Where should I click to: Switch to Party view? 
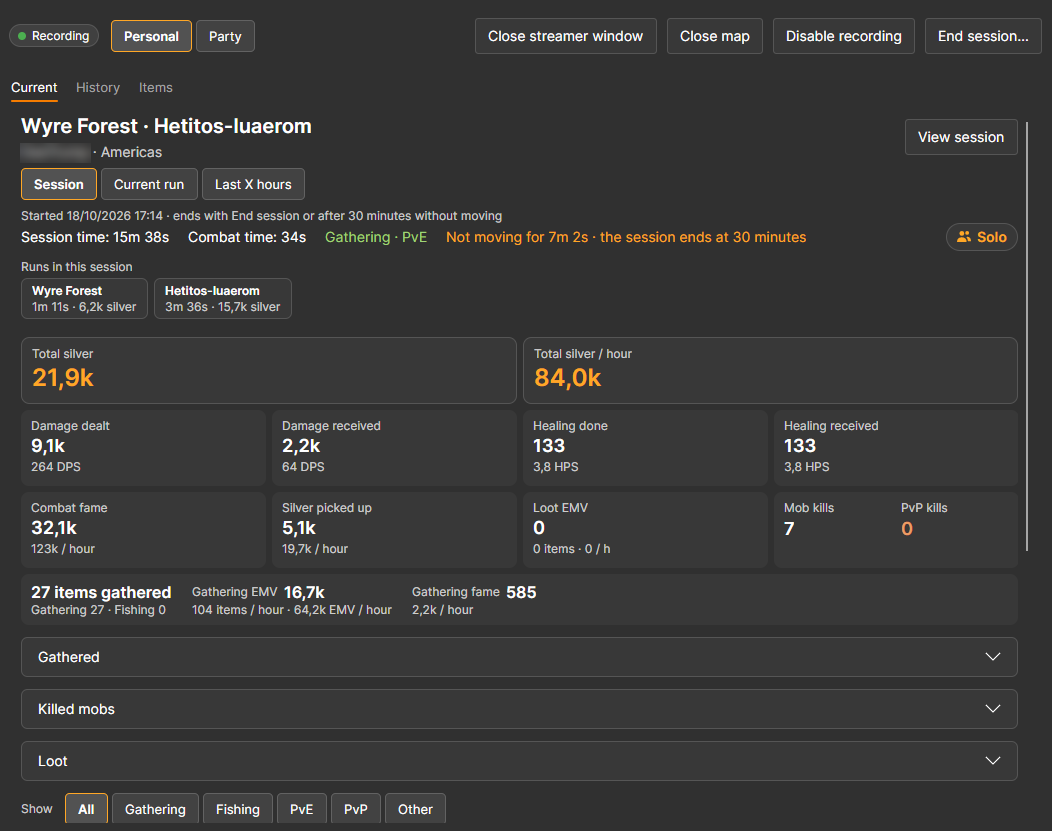coord(225,36)
